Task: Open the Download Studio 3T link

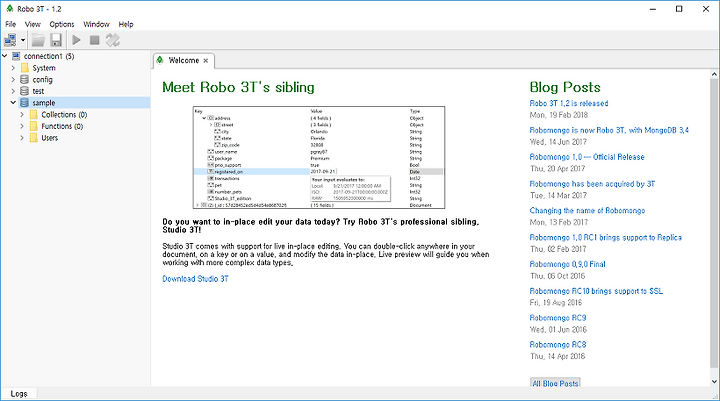Action: [x=195, y=279]
